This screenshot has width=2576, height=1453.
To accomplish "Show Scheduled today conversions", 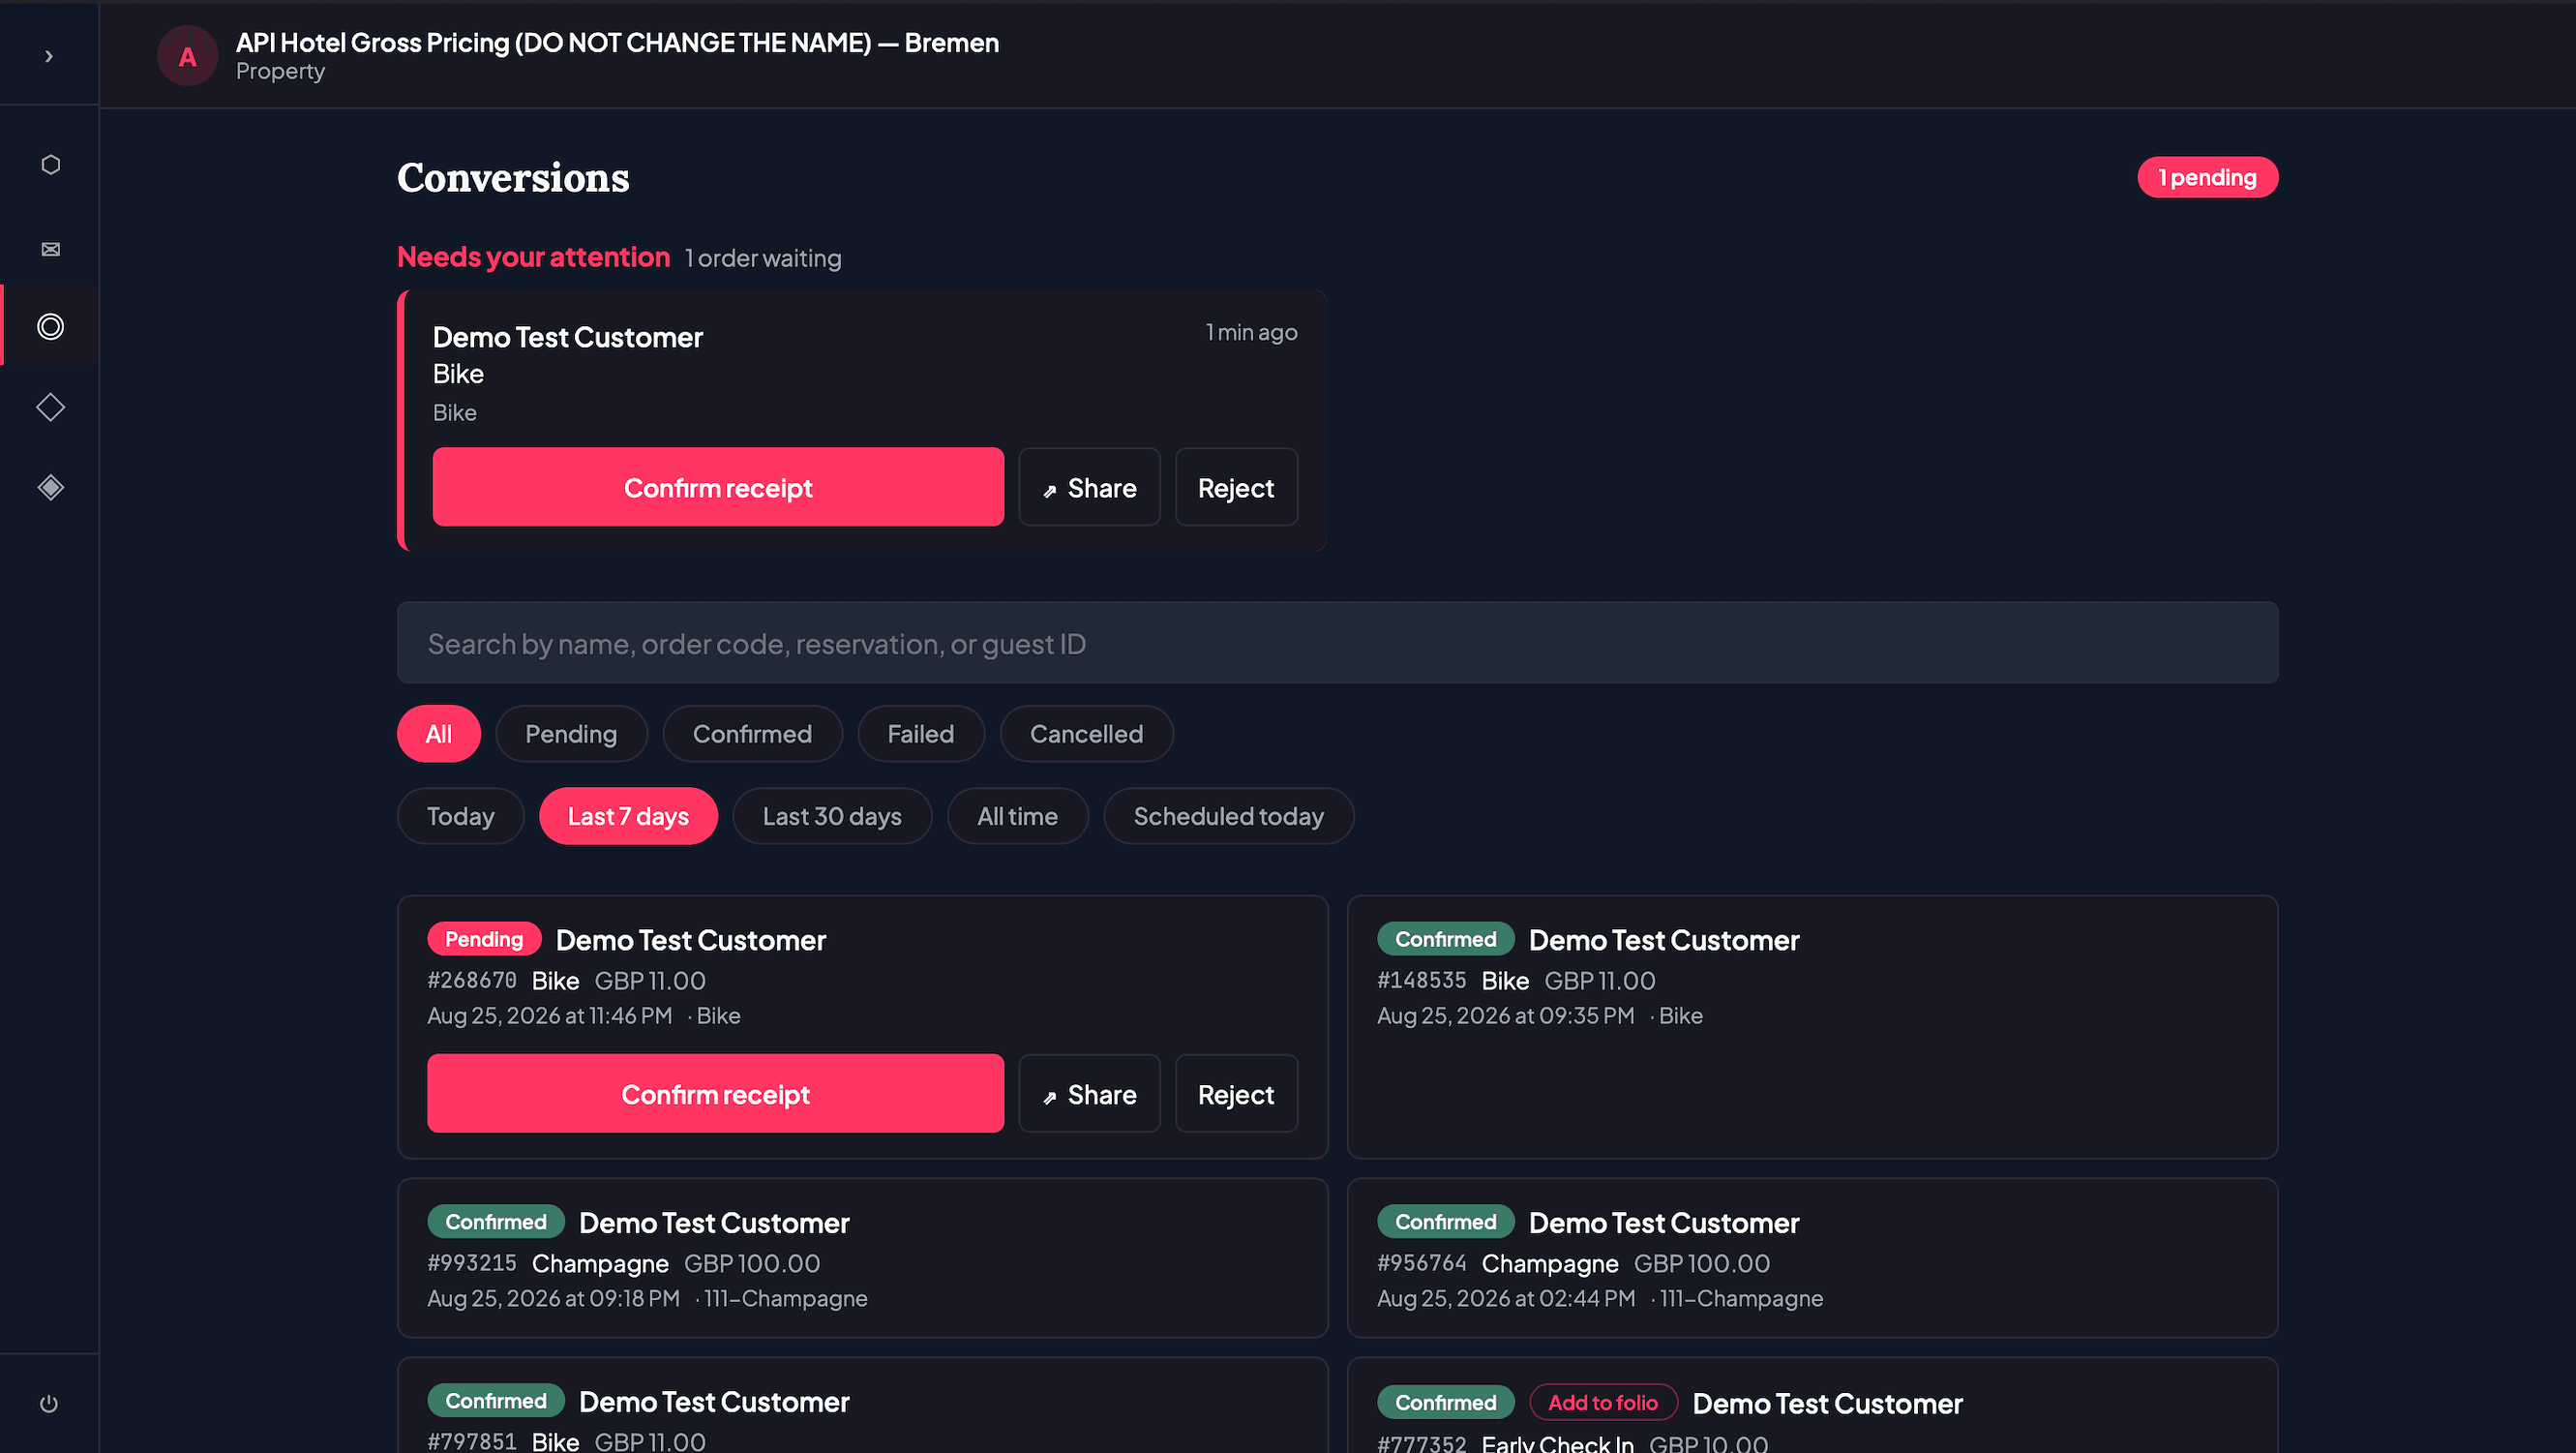I will click(1228, 816).
